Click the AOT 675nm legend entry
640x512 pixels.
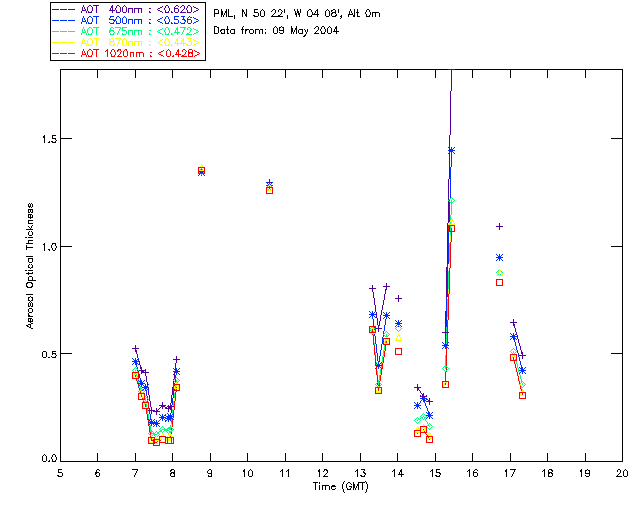point(126,31)
